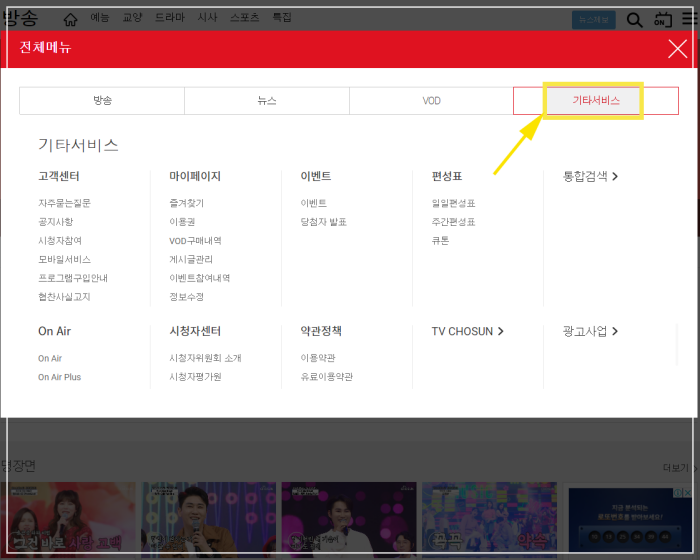
Task: Click 더보기 link beside 명장면
Action: pyautogui.click(x=679, y=468)
